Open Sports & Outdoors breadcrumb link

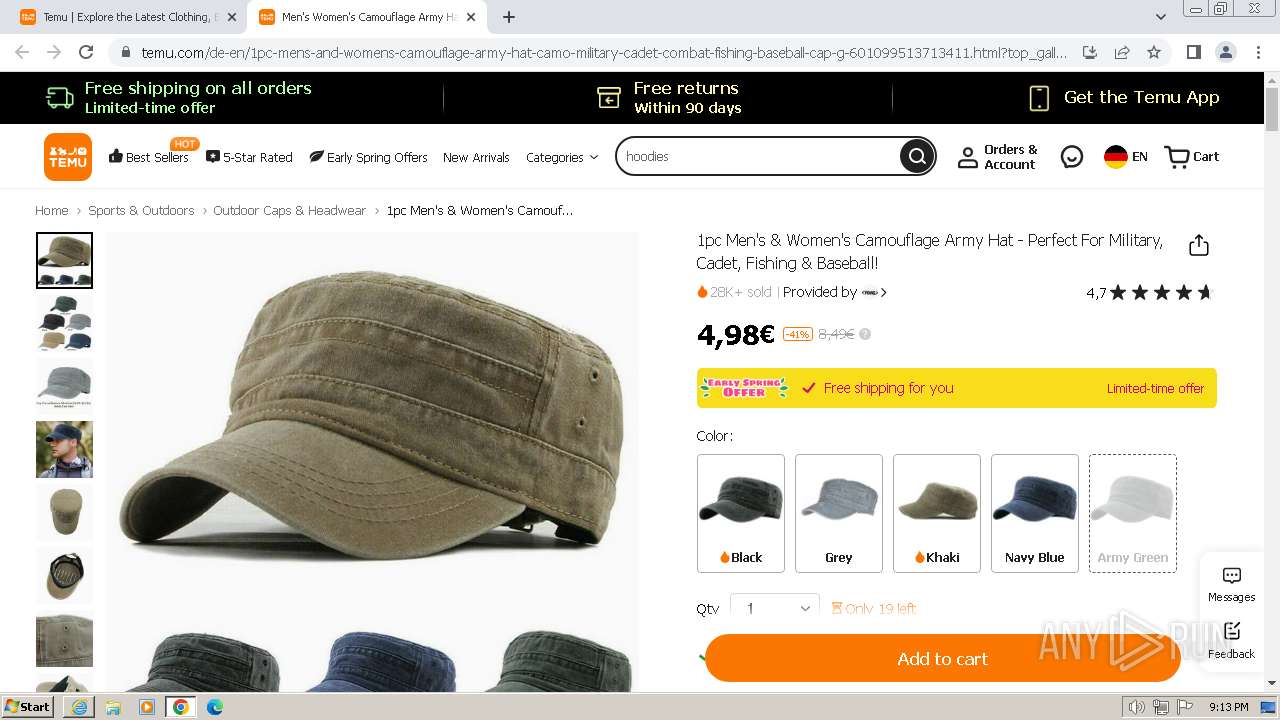141,211
